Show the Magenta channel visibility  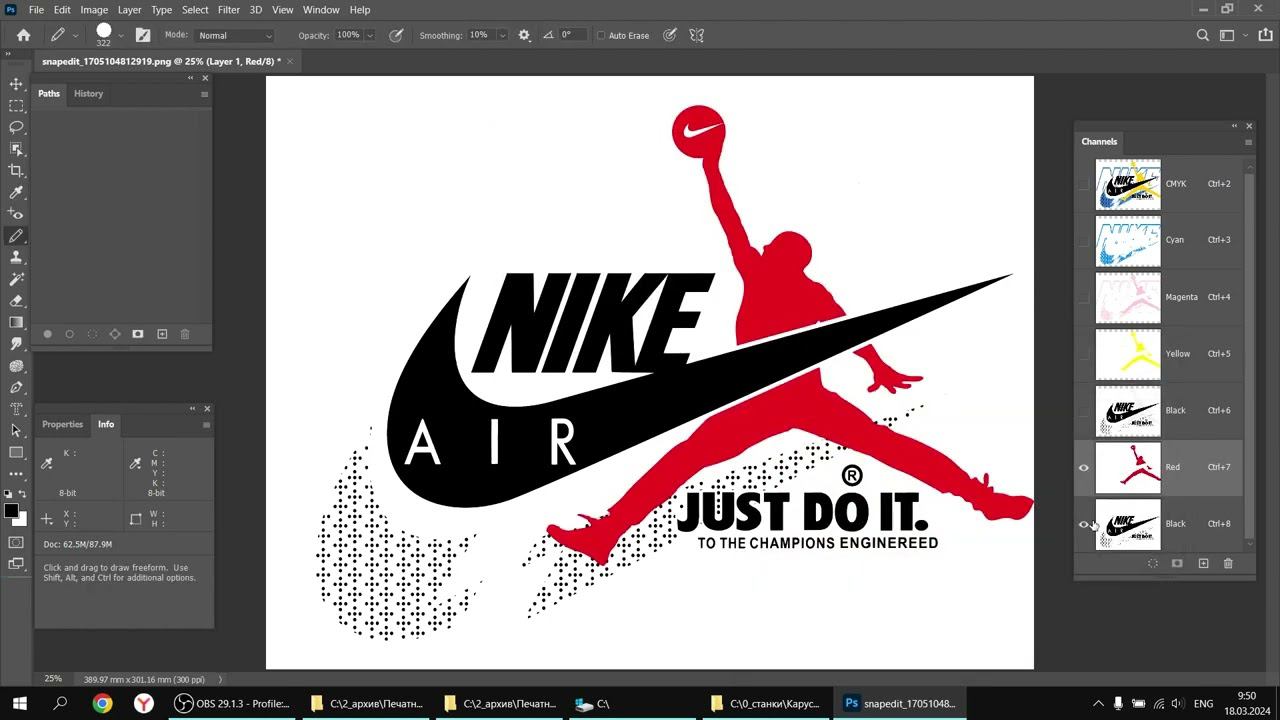tap(1084, 297)
